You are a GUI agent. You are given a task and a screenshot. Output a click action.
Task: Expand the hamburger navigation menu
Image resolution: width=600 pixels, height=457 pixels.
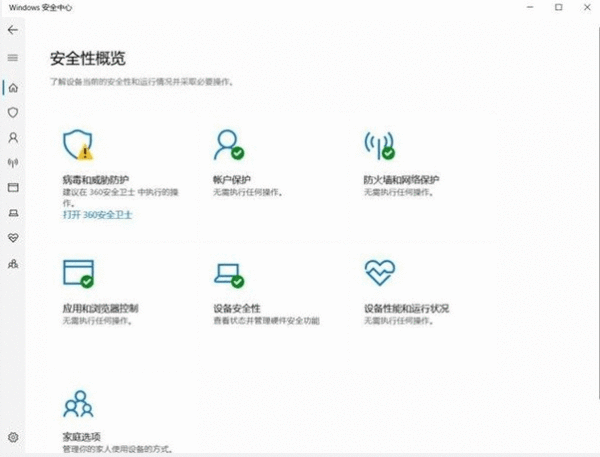[13, 58]
